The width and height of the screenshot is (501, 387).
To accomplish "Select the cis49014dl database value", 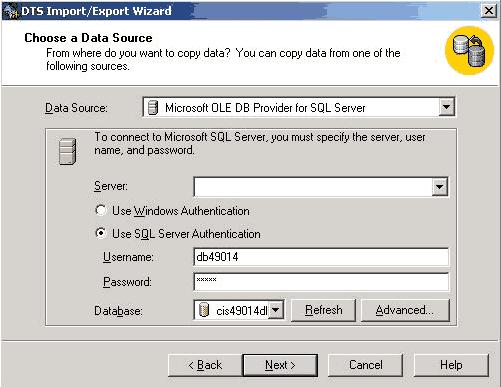I will click(242, 311).
